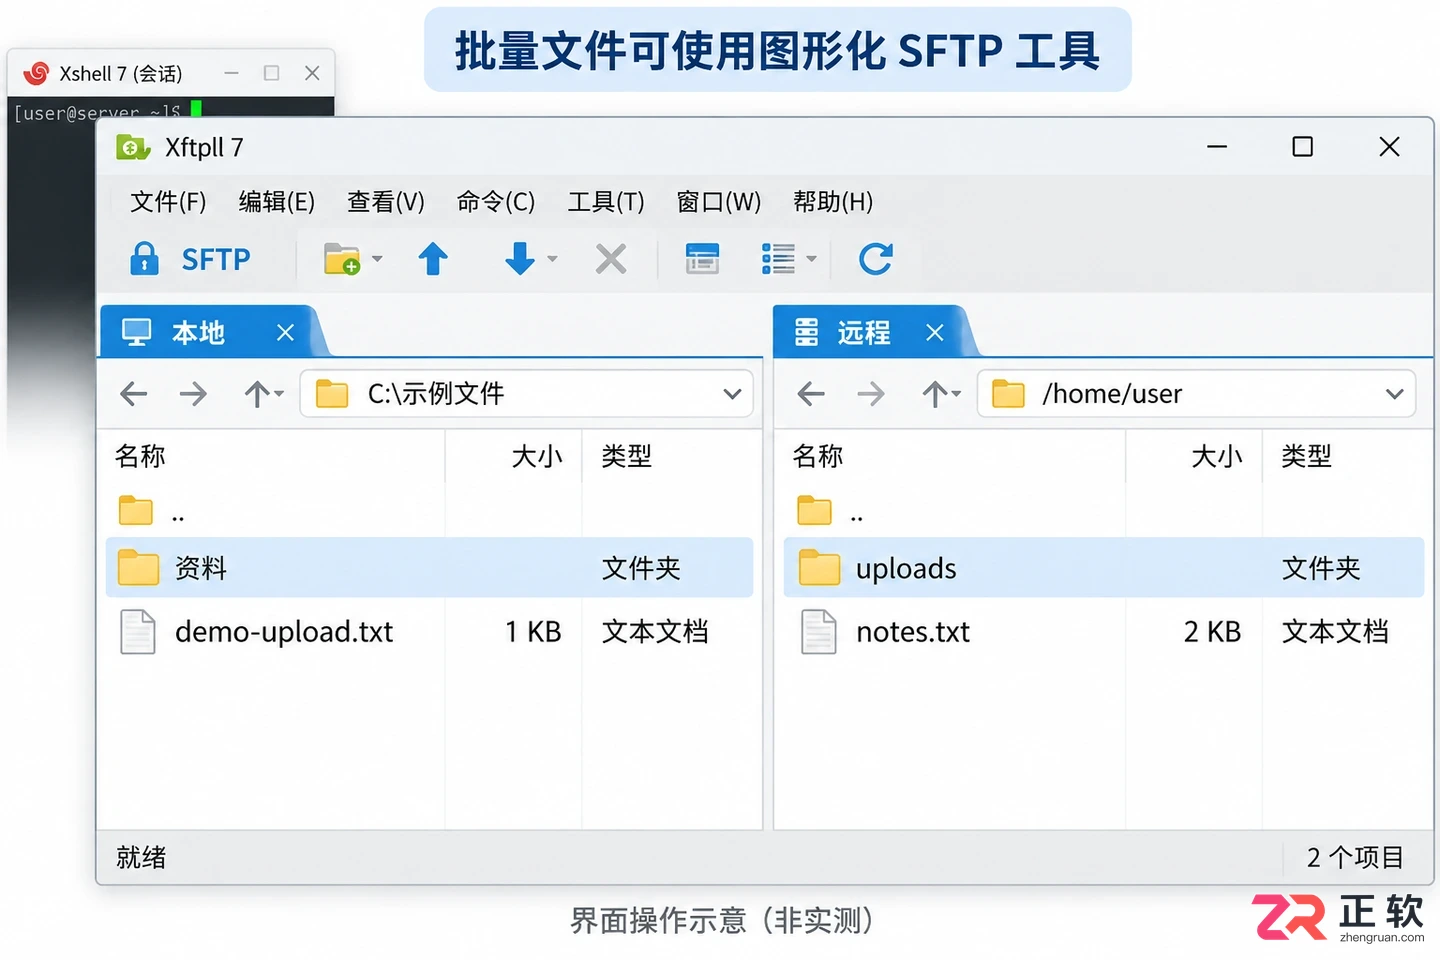
Task: Expand the C:\示例文件 path dropdown
Action: [x=732, y=394]
